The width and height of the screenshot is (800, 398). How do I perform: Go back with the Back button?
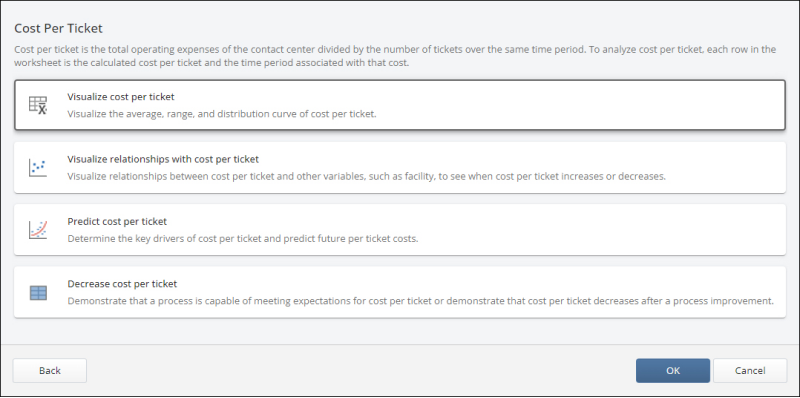pyautogui.click(x=49, y=370)
